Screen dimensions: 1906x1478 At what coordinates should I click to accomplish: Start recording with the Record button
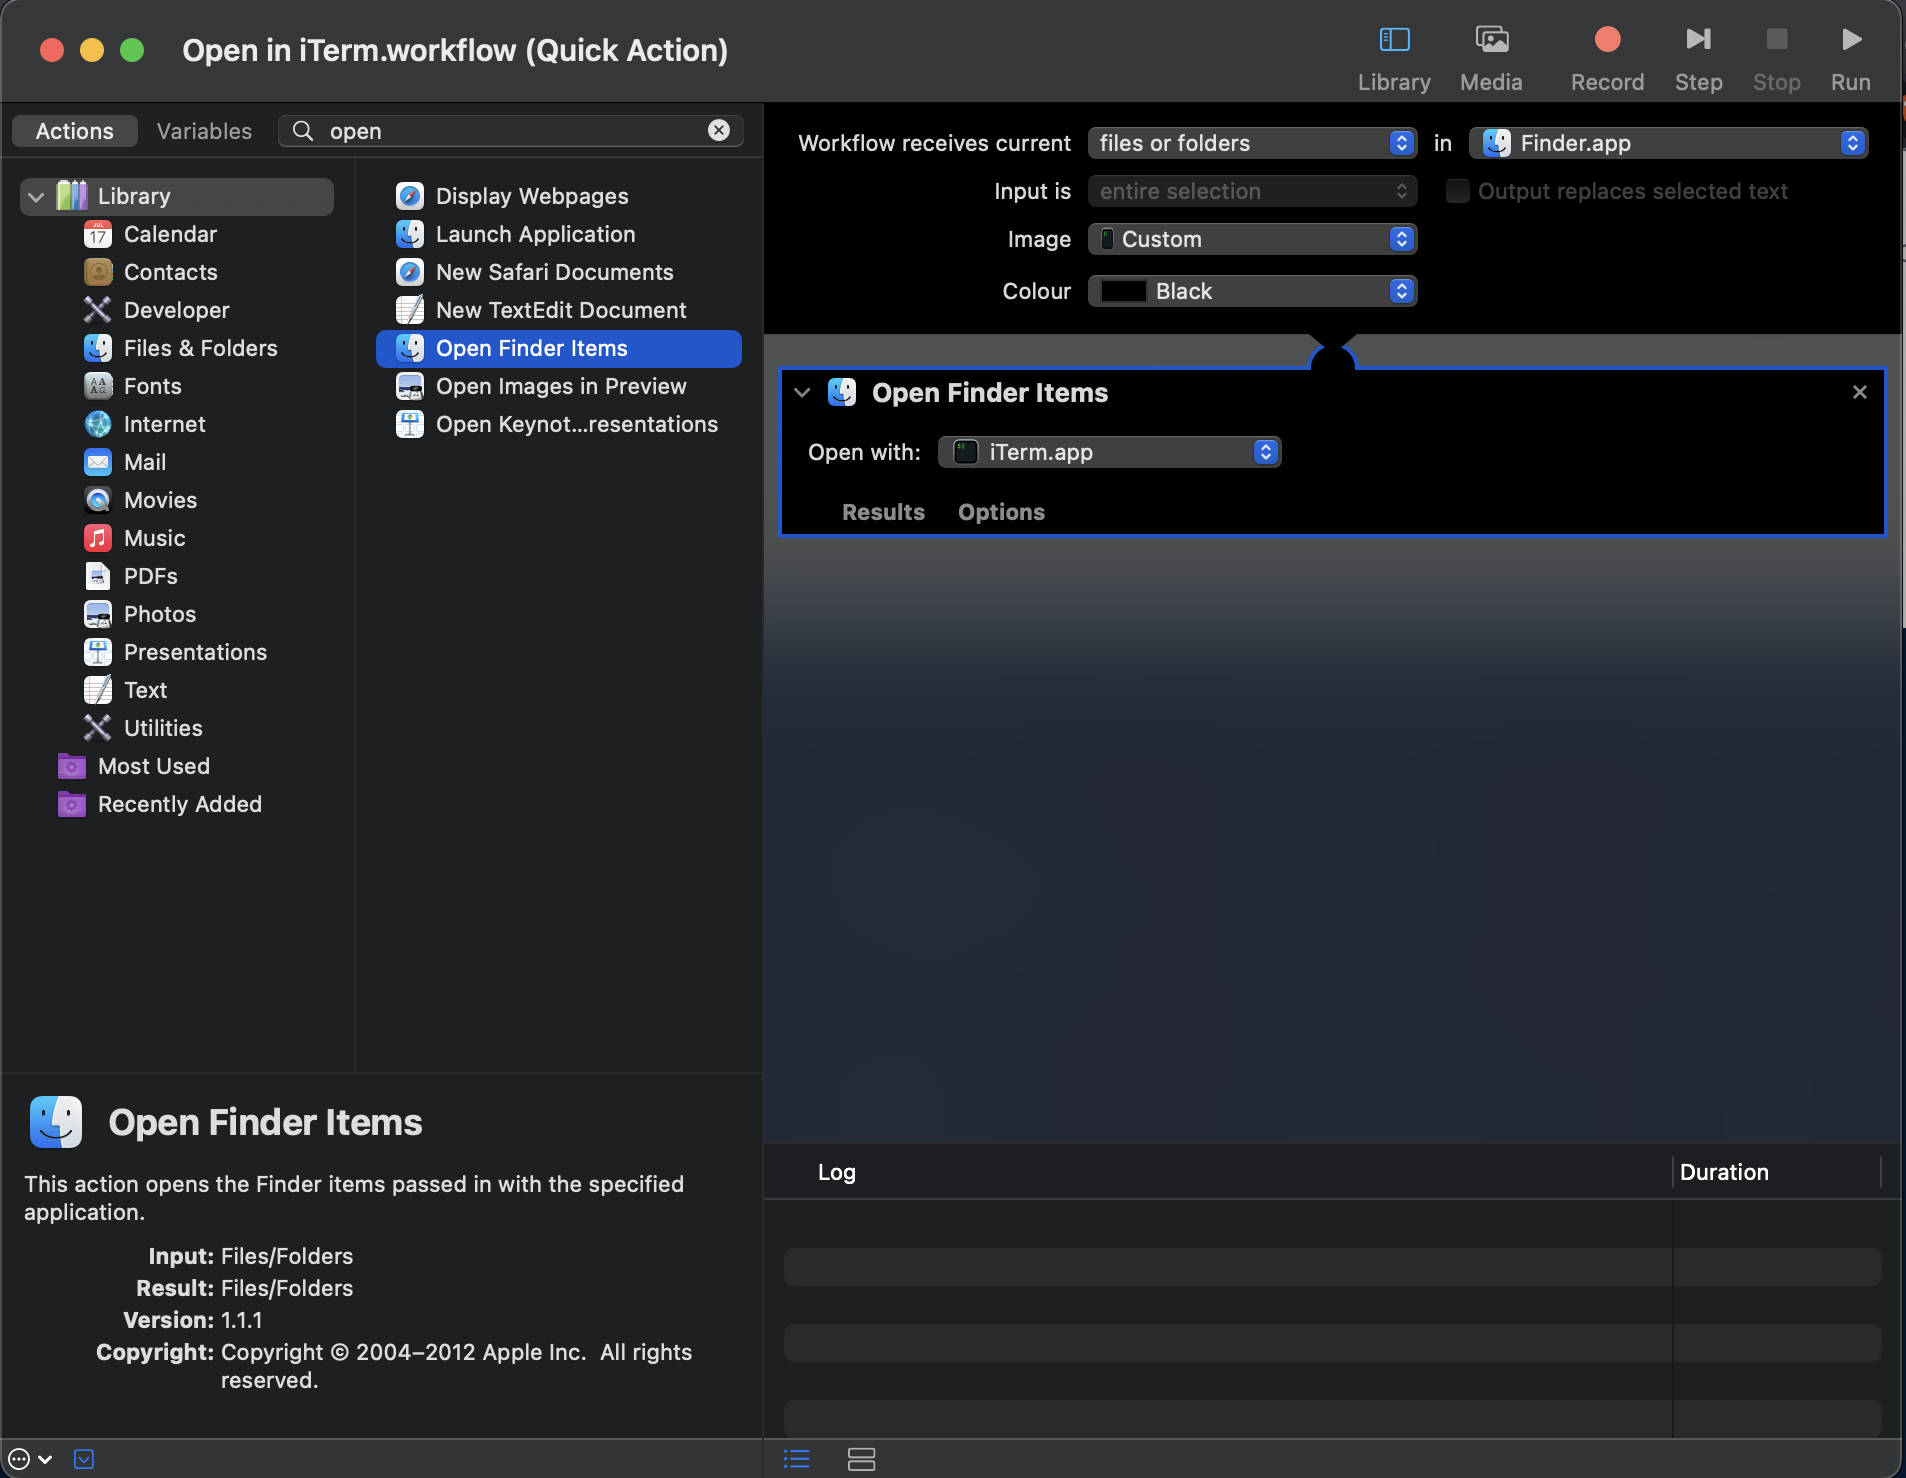tap(1607, 57)
